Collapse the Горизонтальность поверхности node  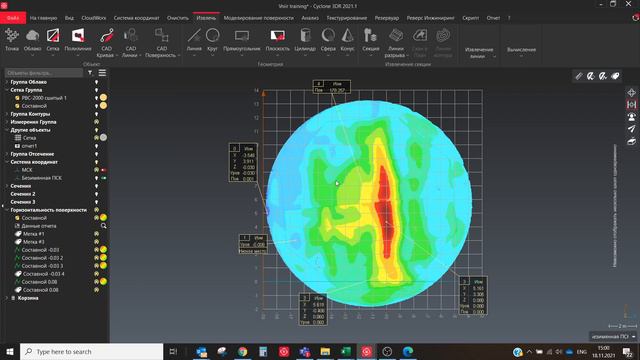pos(7,210)
